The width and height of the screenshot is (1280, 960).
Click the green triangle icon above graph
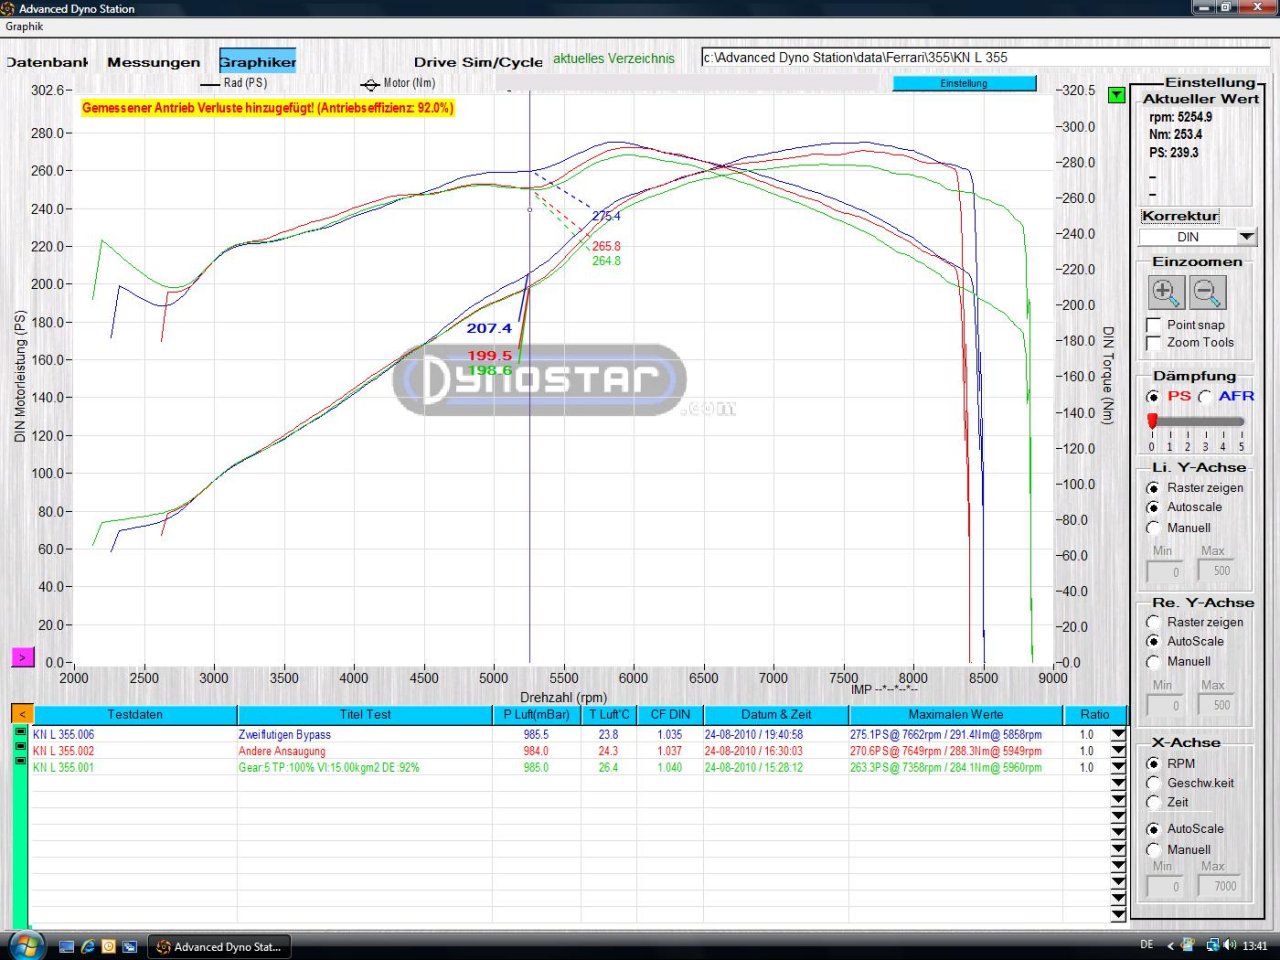tap(1117, 95)
